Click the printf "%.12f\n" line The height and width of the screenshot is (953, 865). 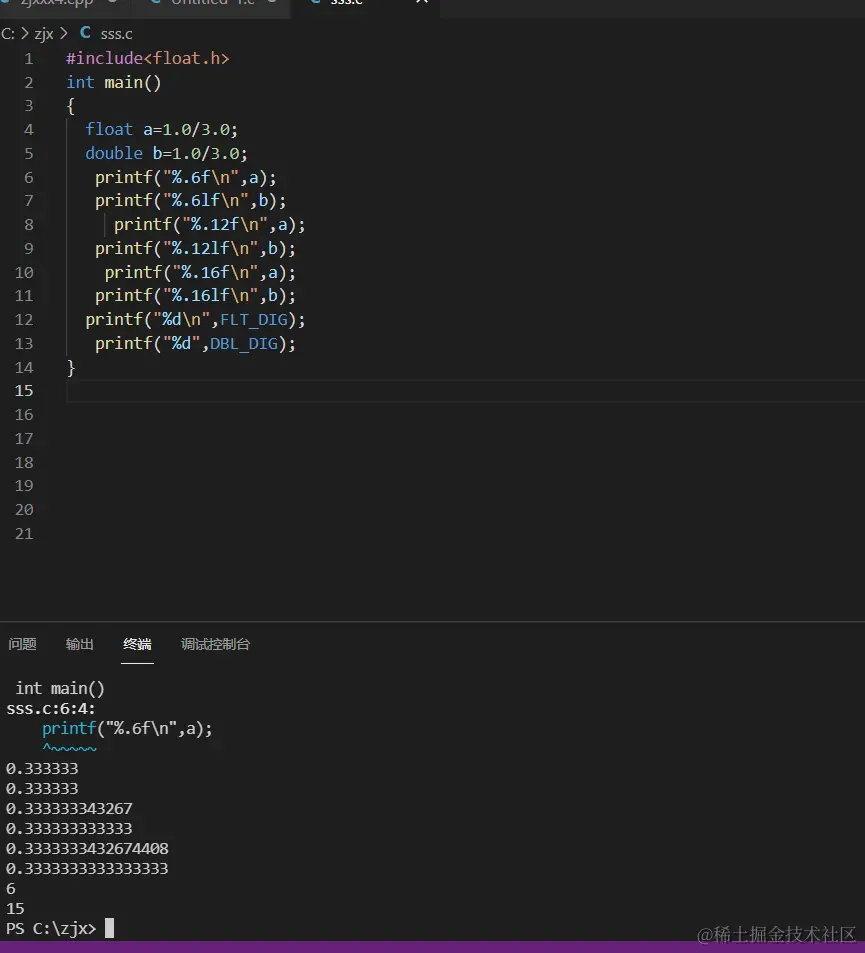(210, 225)
